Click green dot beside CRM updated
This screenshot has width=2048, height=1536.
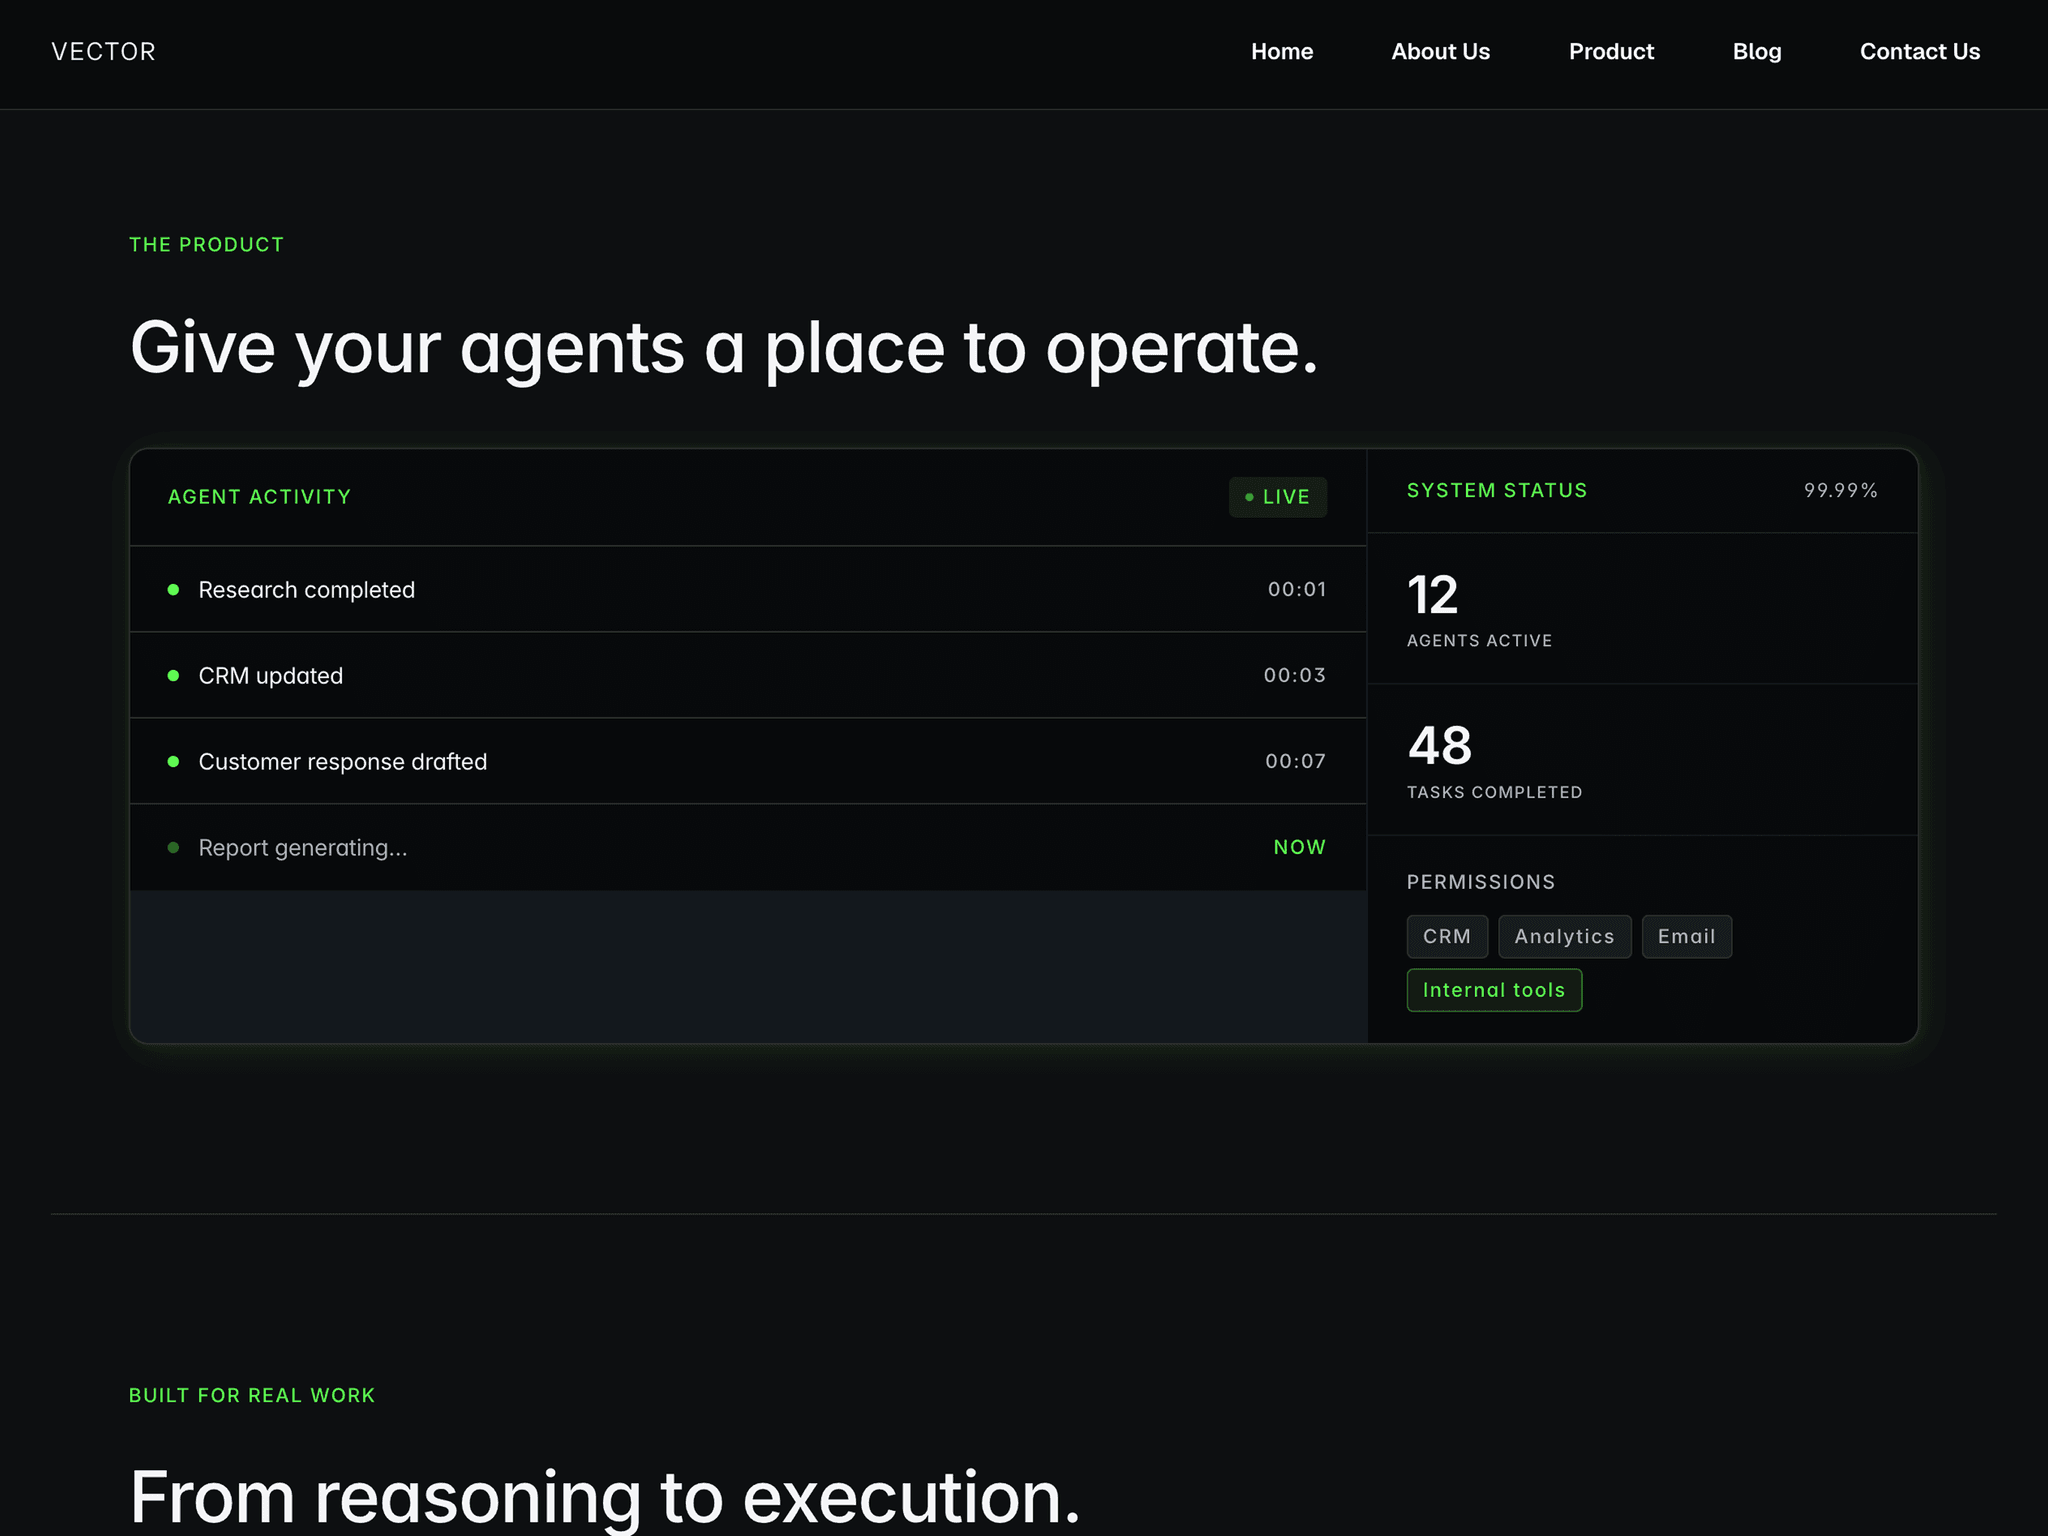click(173, 676)
